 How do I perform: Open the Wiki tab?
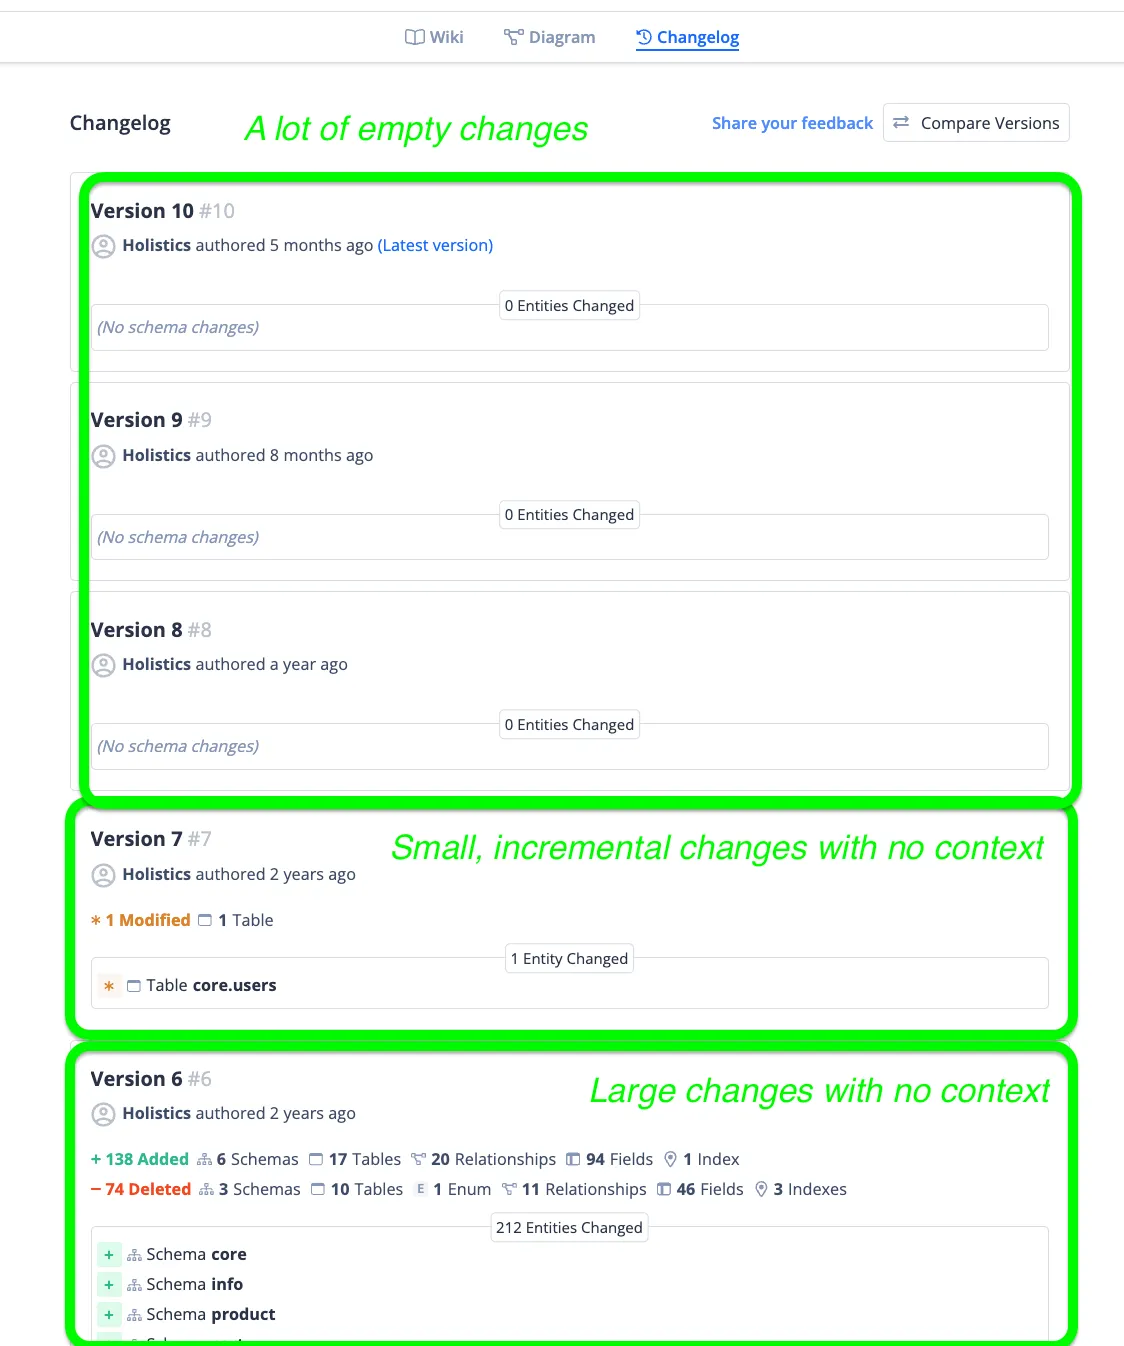434,37
